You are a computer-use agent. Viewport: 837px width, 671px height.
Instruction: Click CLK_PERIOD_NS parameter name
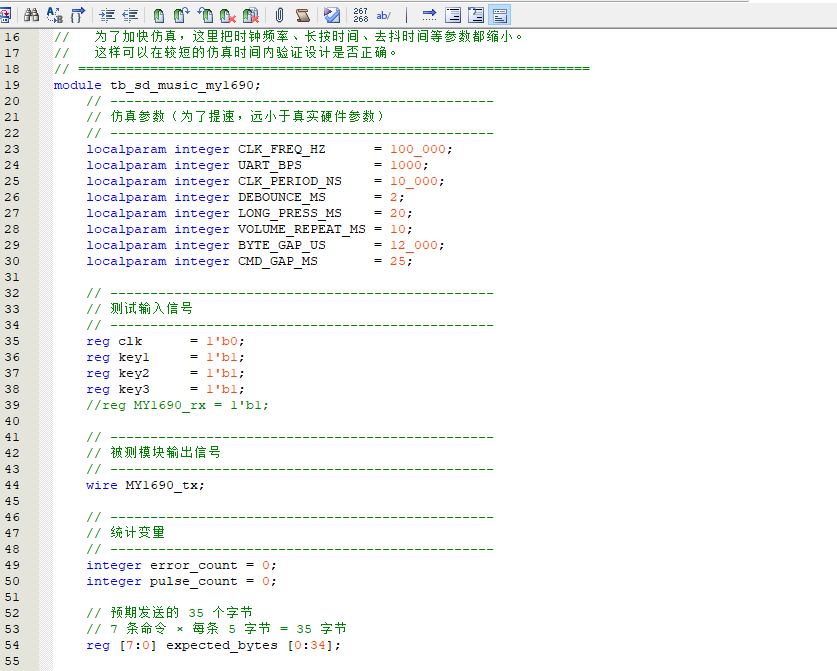(x=290, y=181)
